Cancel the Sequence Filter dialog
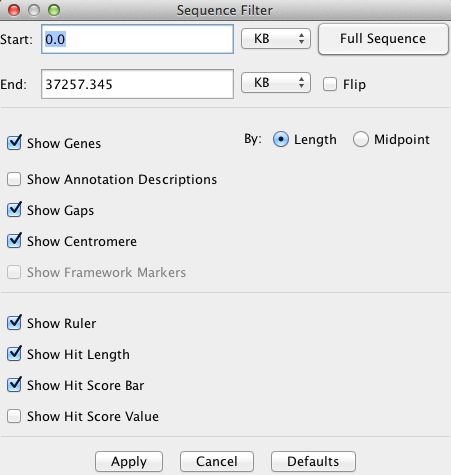 tap(217, 461)
